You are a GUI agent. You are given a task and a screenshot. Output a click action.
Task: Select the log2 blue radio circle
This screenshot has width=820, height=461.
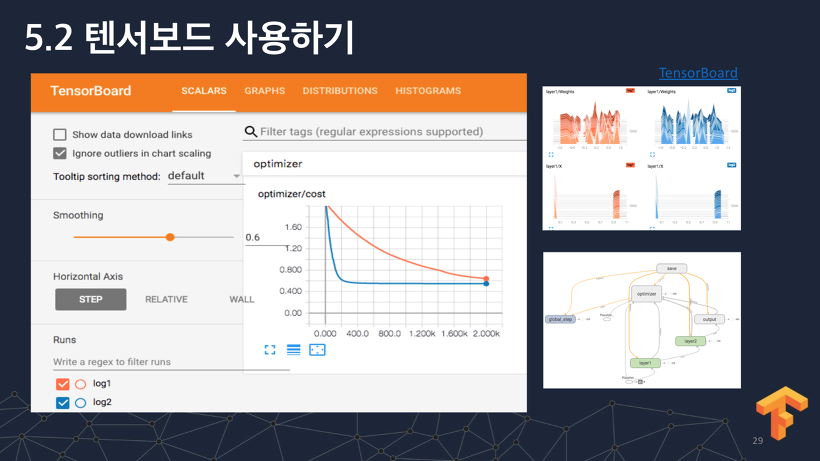[x=80, y=403]
